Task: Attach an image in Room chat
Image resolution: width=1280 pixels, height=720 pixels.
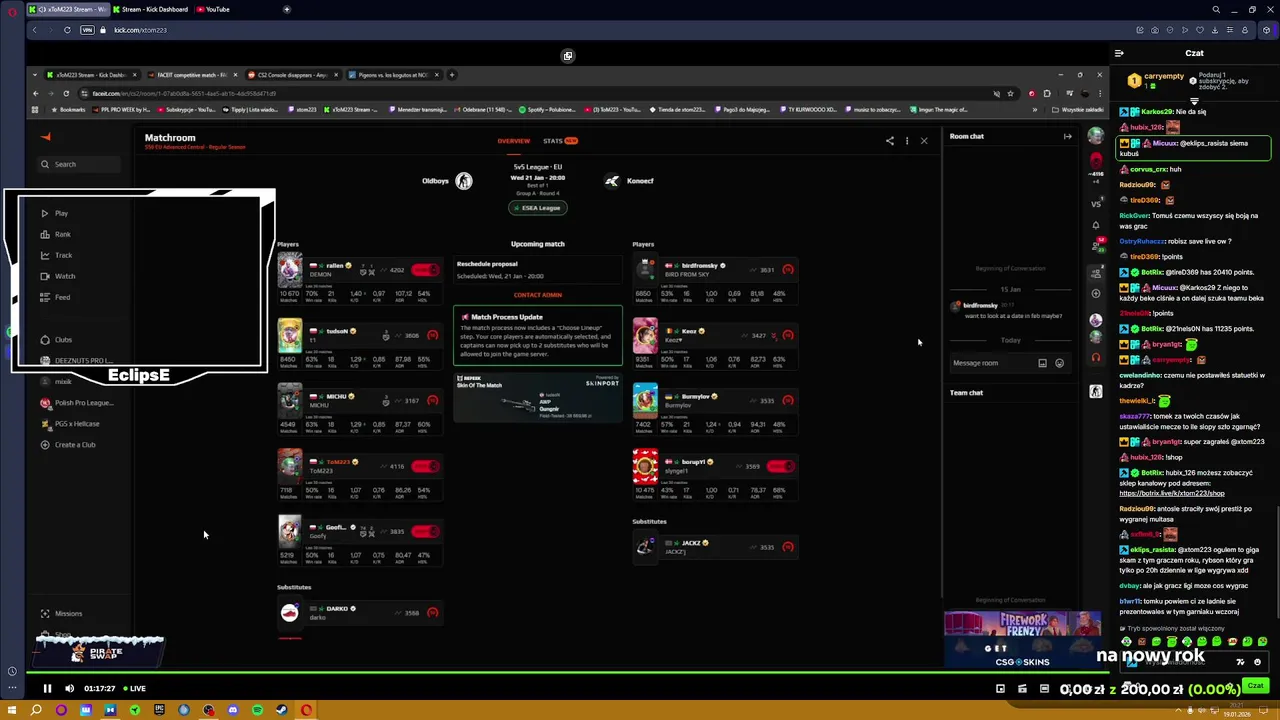Action: tap(1042, 363)
